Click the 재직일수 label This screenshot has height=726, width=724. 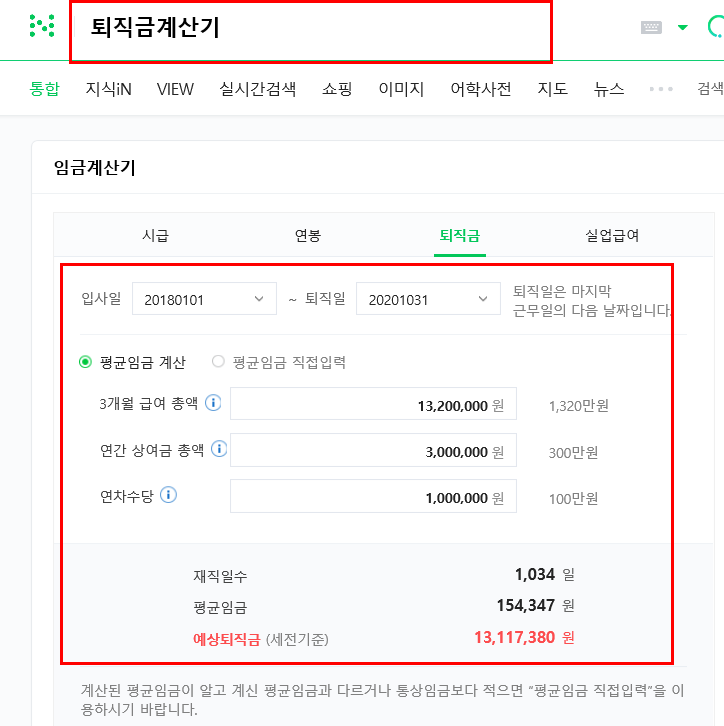point(220,576)
